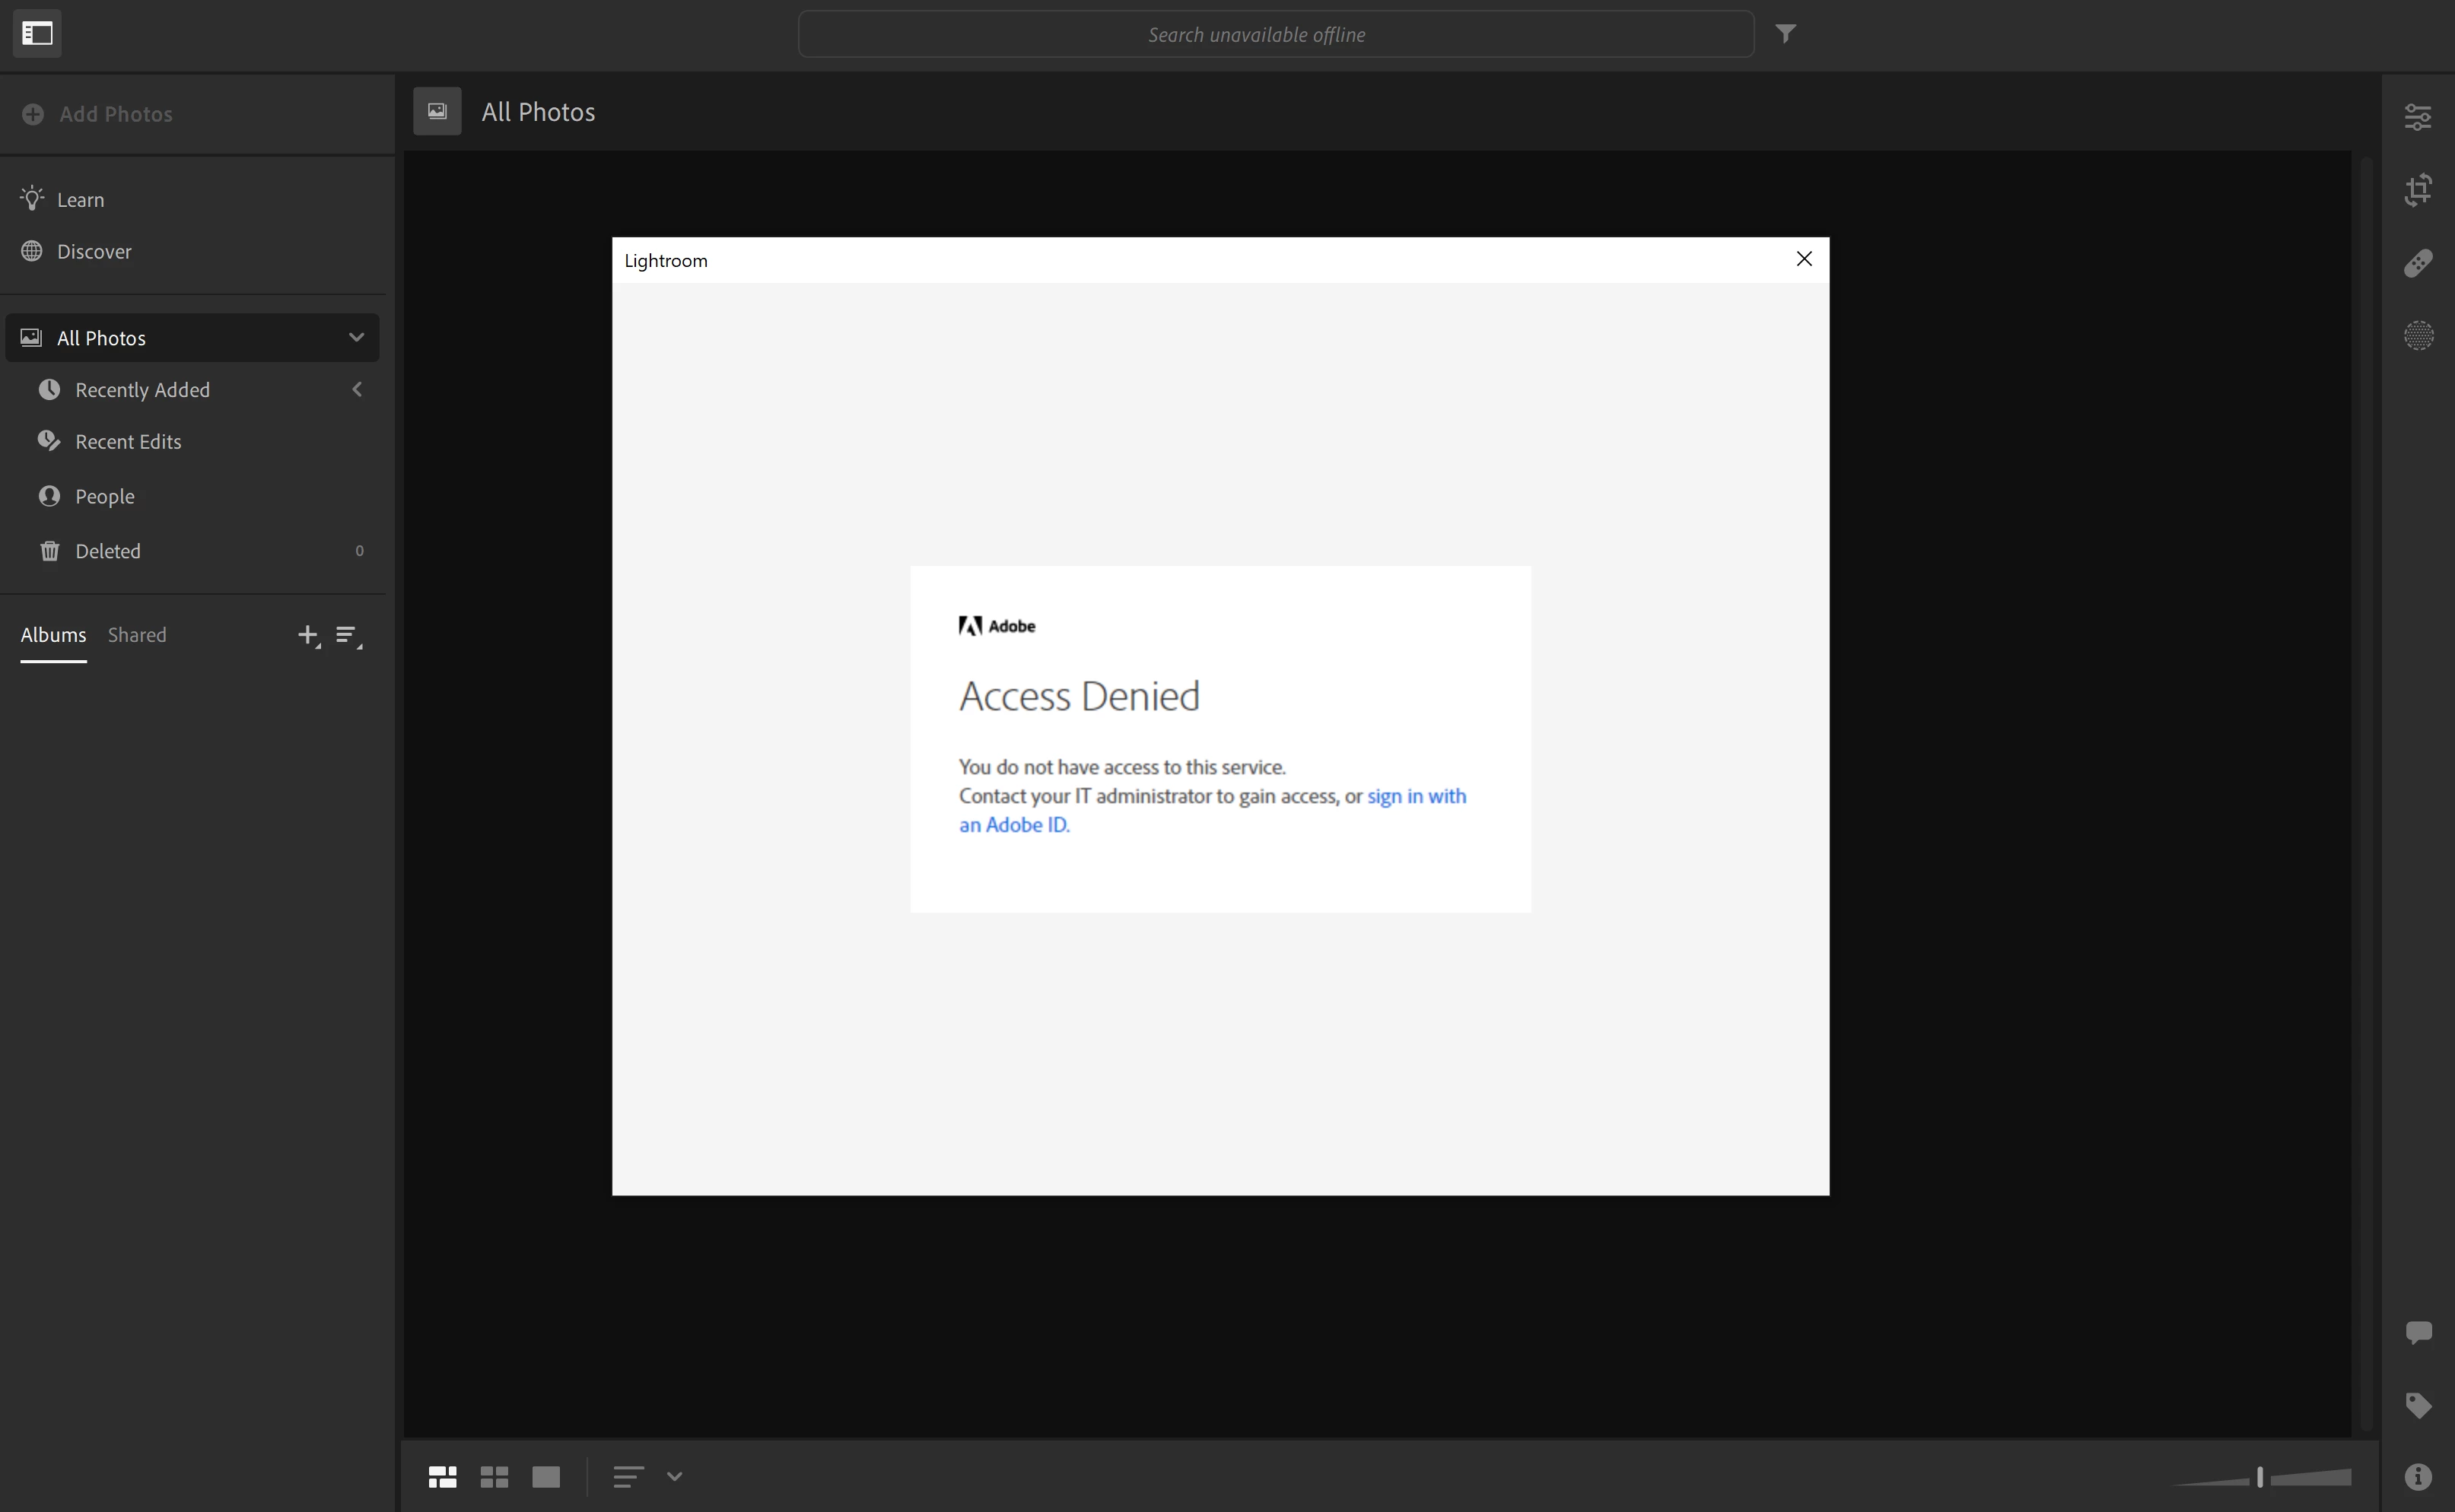Open sort order dropdown arrow

(674, 1477)
